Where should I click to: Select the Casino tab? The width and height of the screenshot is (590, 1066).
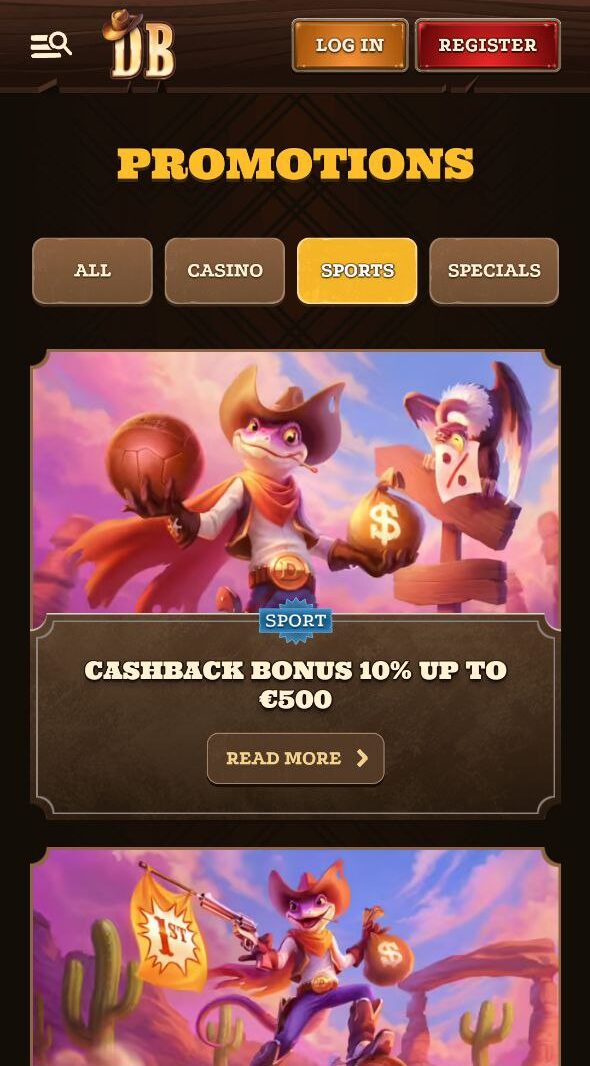[x=225, y=271]
